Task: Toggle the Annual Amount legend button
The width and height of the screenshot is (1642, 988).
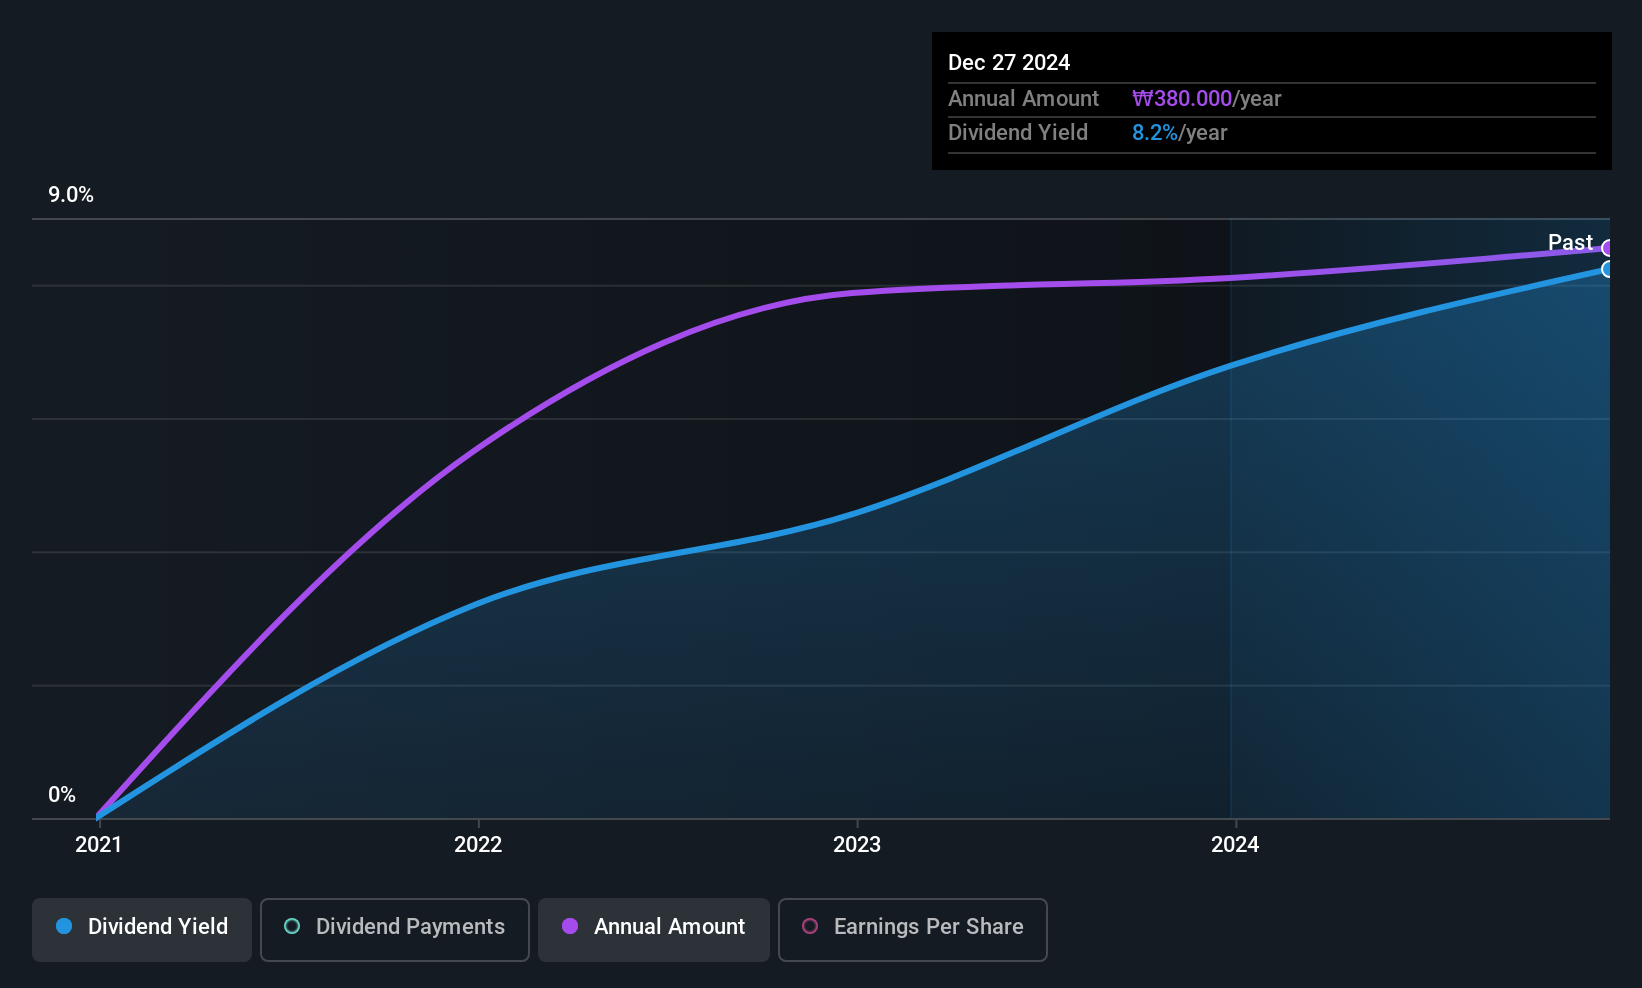Action: pyautogui.click(x=654, y=929)
